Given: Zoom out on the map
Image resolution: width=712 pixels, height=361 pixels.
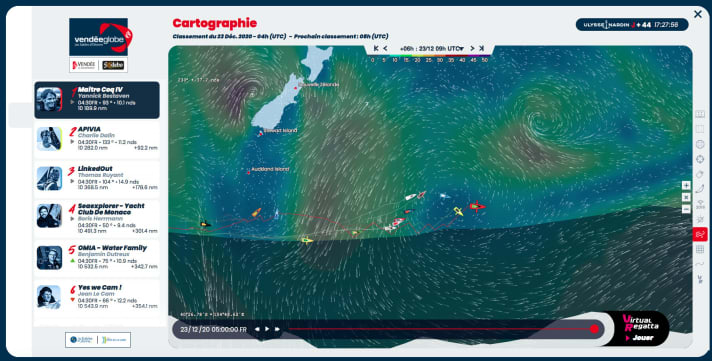Looking at the screenshot, I should [x=686, y=209].
